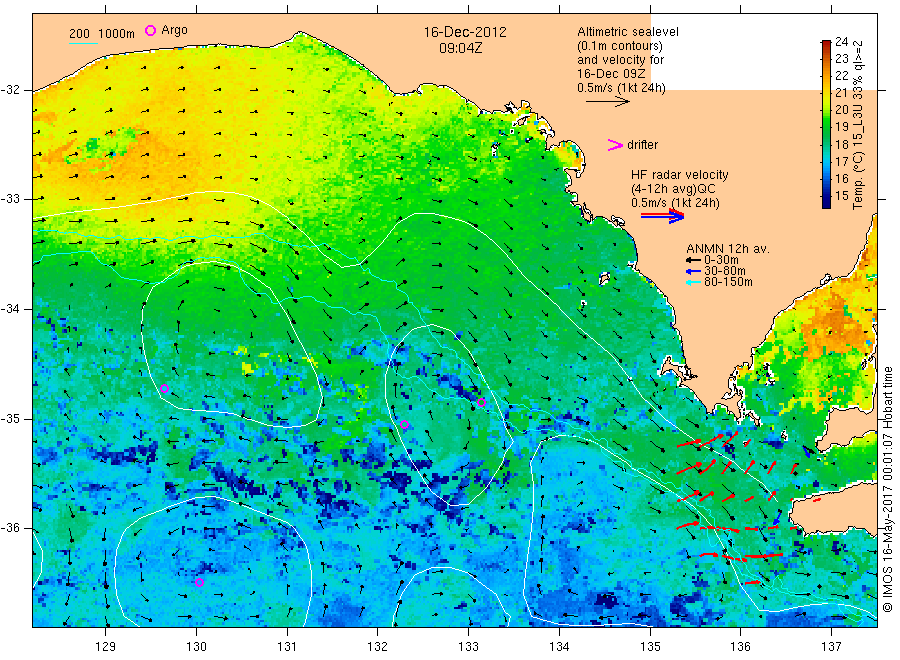Click latitude label -34 on the axis
The height and width of the screenshot is (660, 900).
click(x=11, y=309)
